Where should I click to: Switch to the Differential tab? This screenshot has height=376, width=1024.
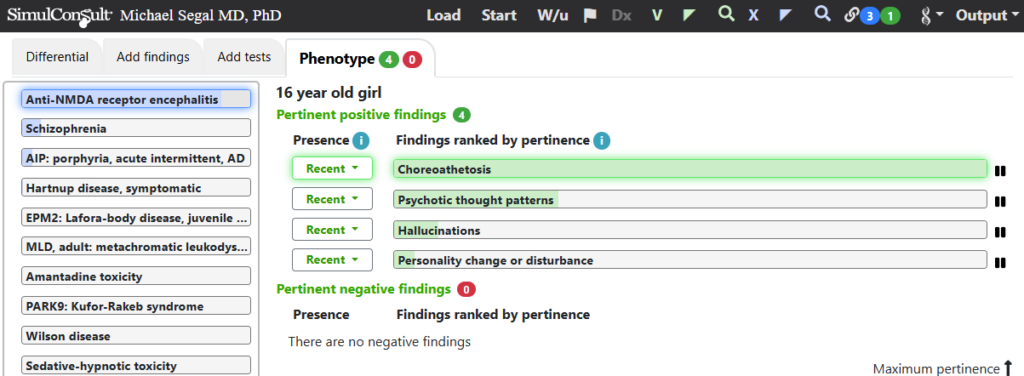point(57,57)
